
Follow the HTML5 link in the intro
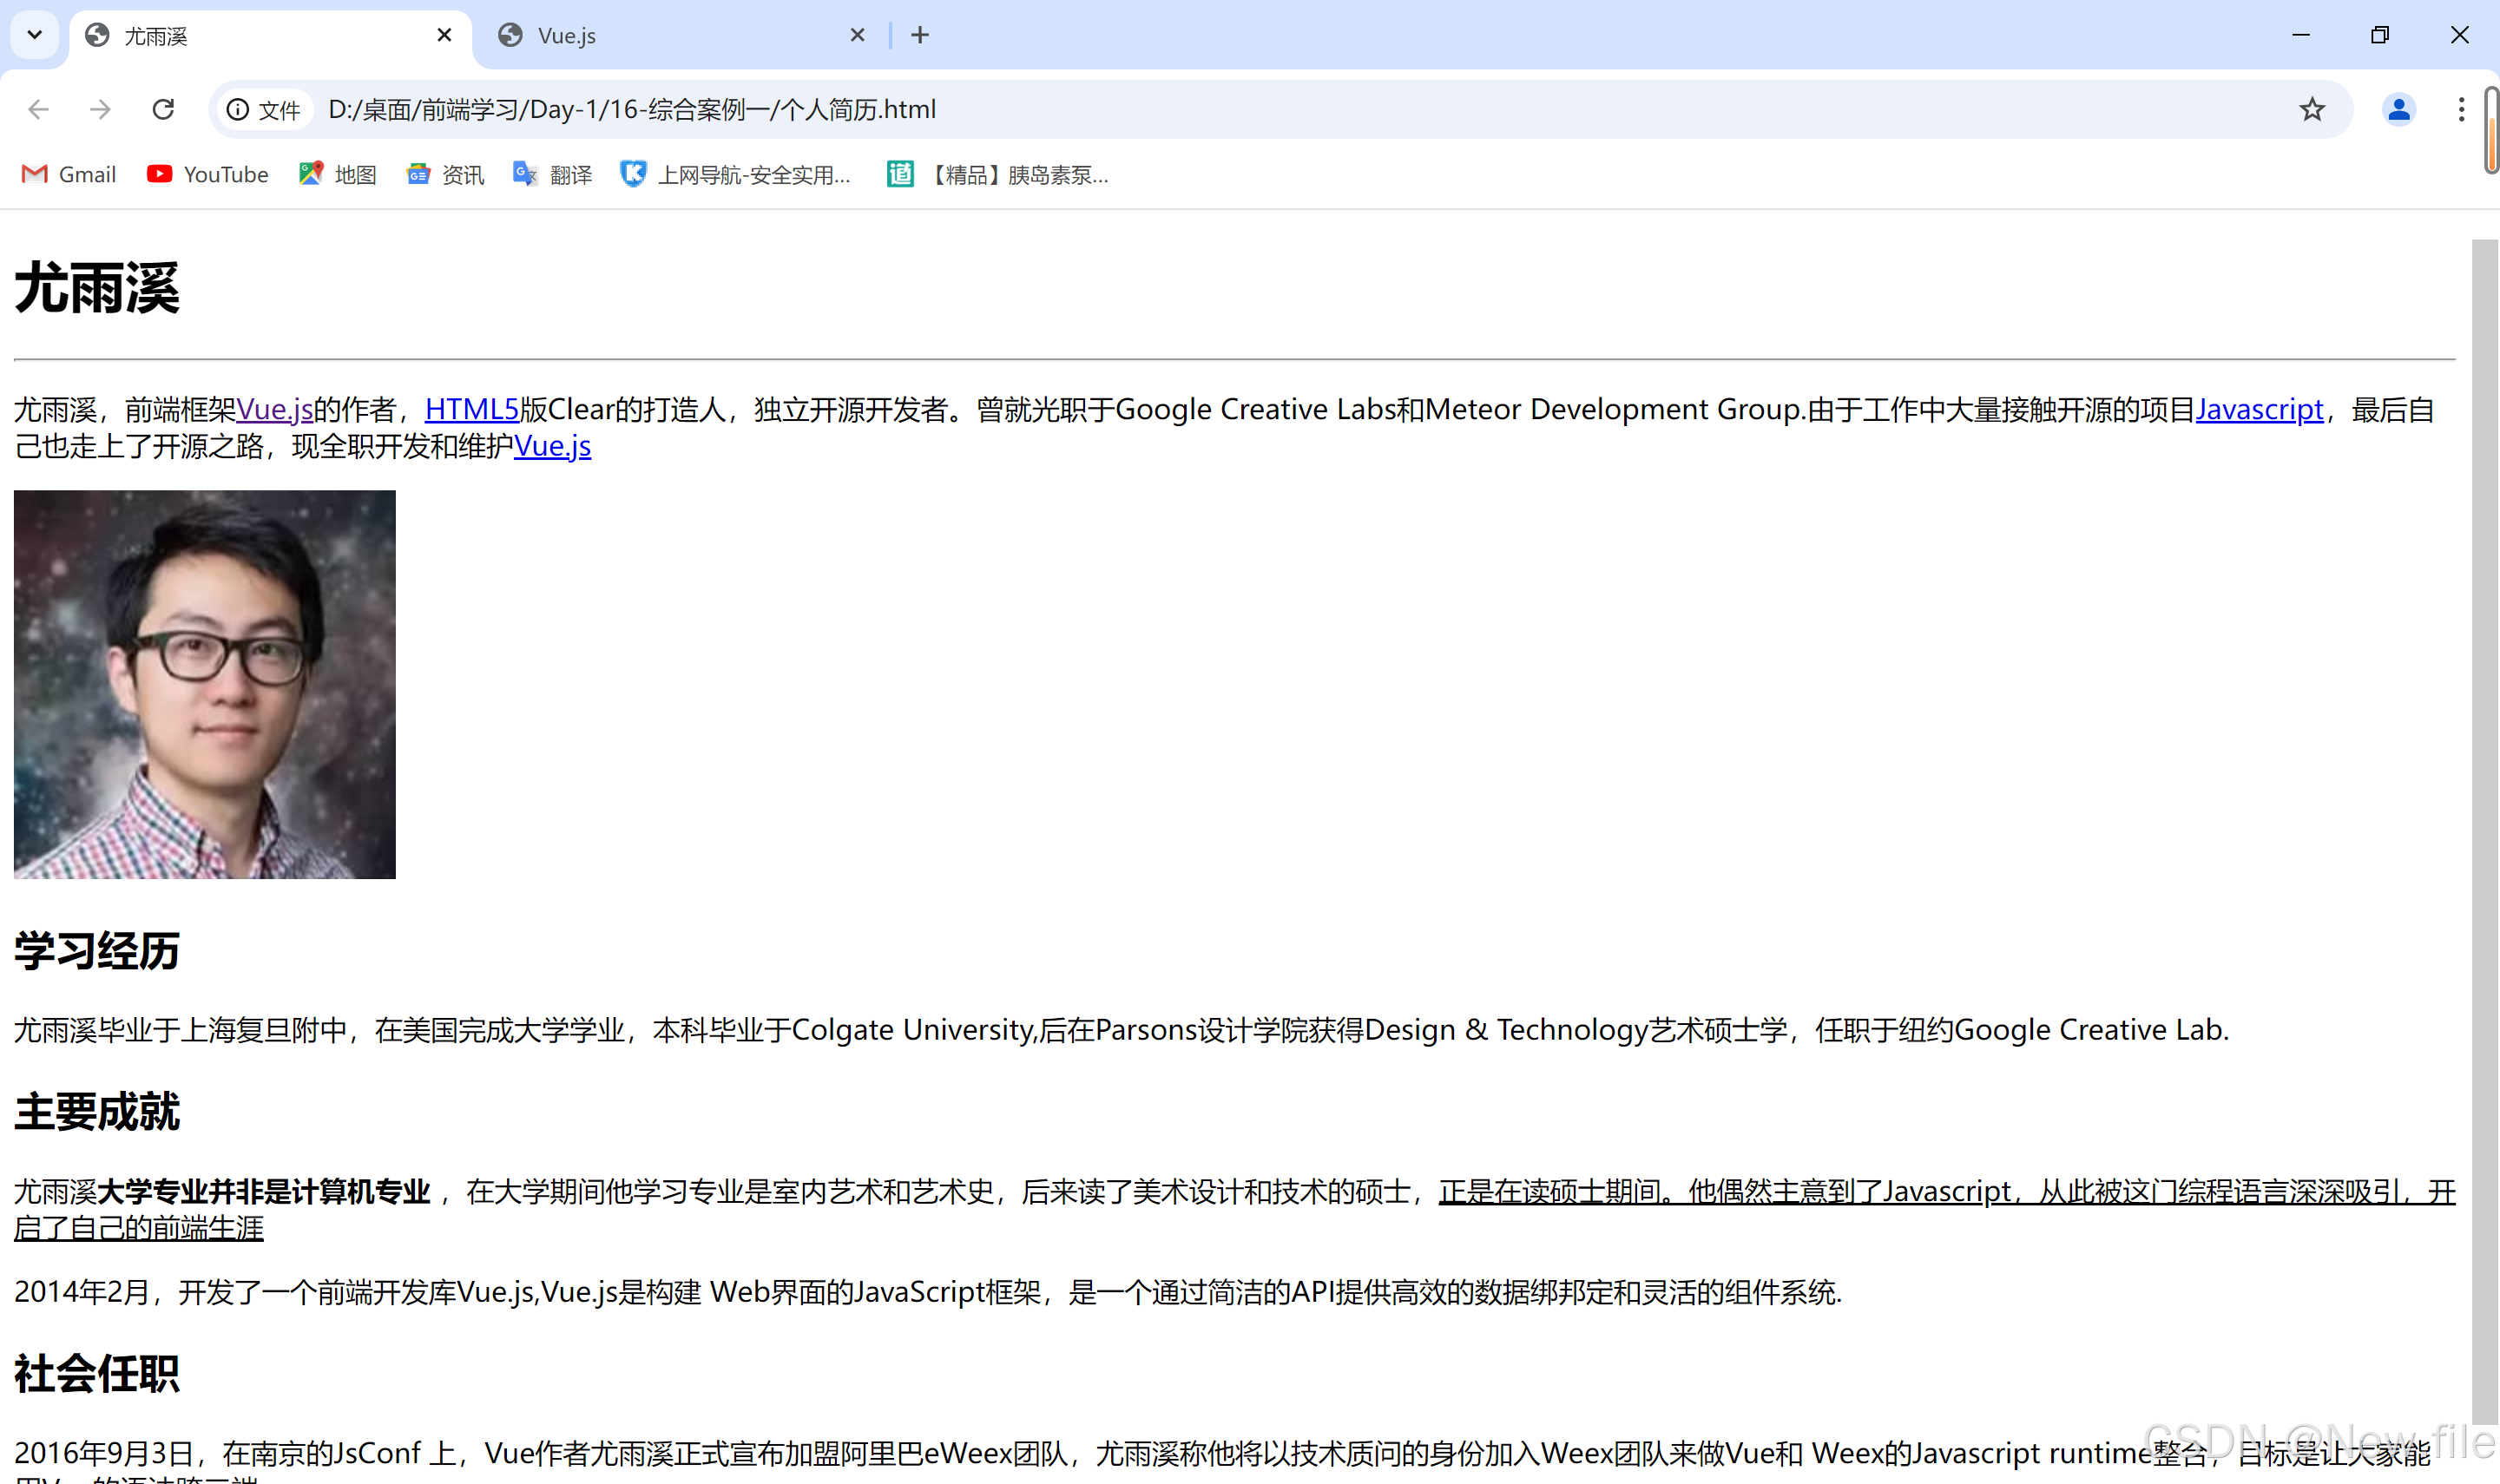point(471,409)
